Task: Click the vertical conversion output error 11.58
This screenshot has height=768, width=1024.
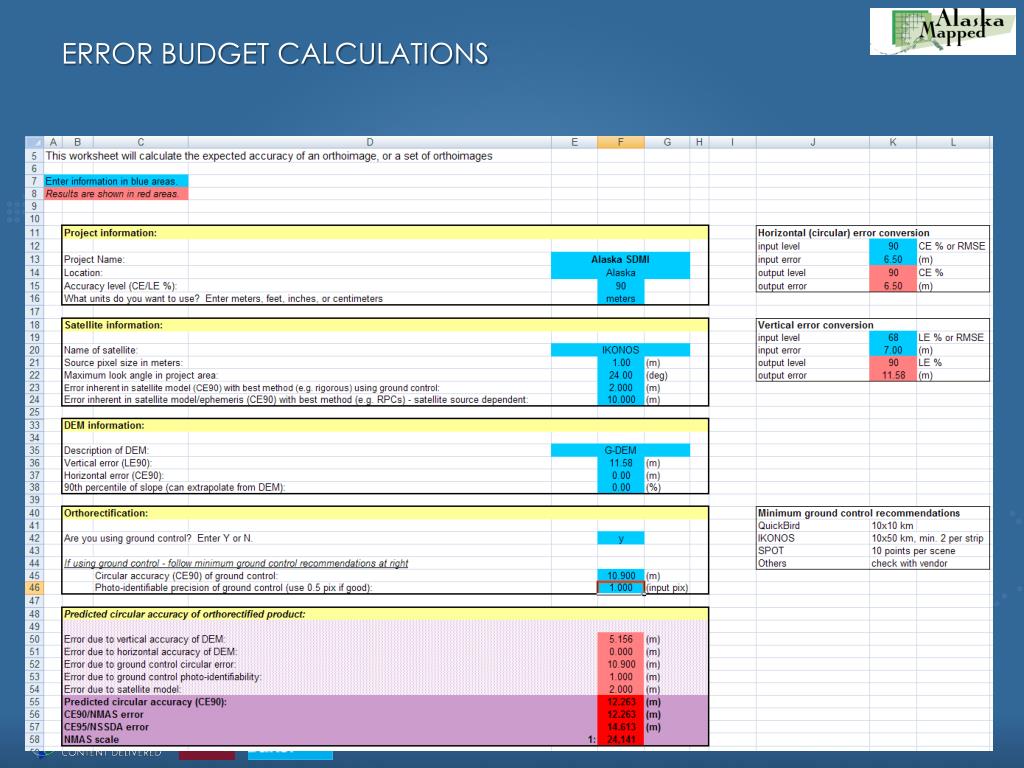Action: click(x=893, y=375)
